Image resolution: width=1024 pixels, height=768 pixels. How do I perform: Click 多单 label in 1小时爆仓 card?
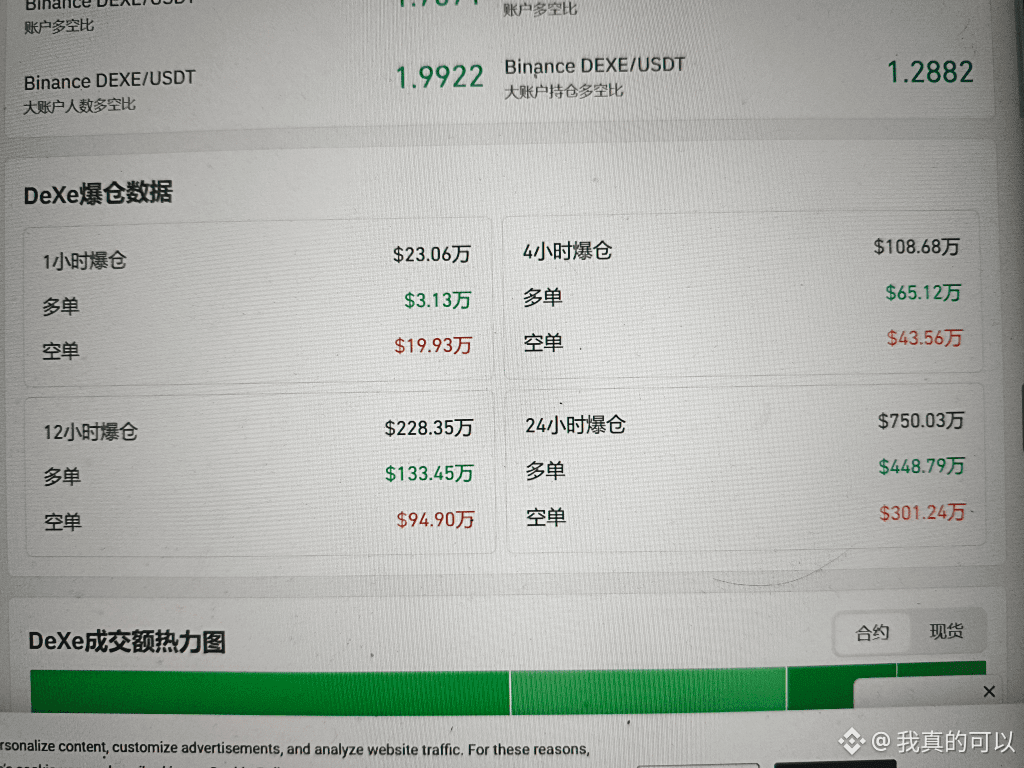coord(61,306)
